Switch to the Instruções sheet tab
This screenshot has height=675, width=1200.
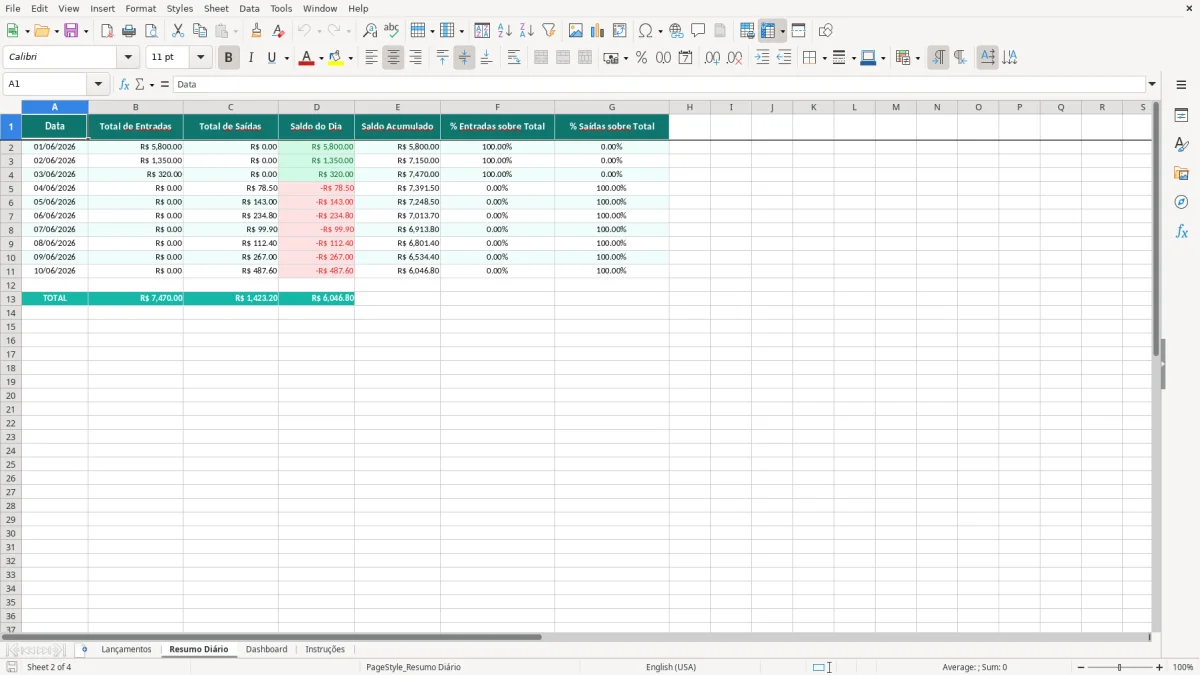coord(325,650)
